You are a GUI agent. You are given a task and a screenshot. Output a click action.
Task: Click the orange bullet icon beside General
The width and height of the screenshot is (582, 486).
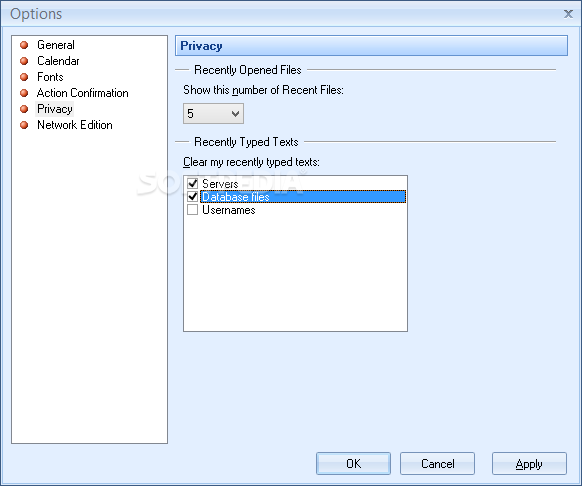(x=24, y=45)
